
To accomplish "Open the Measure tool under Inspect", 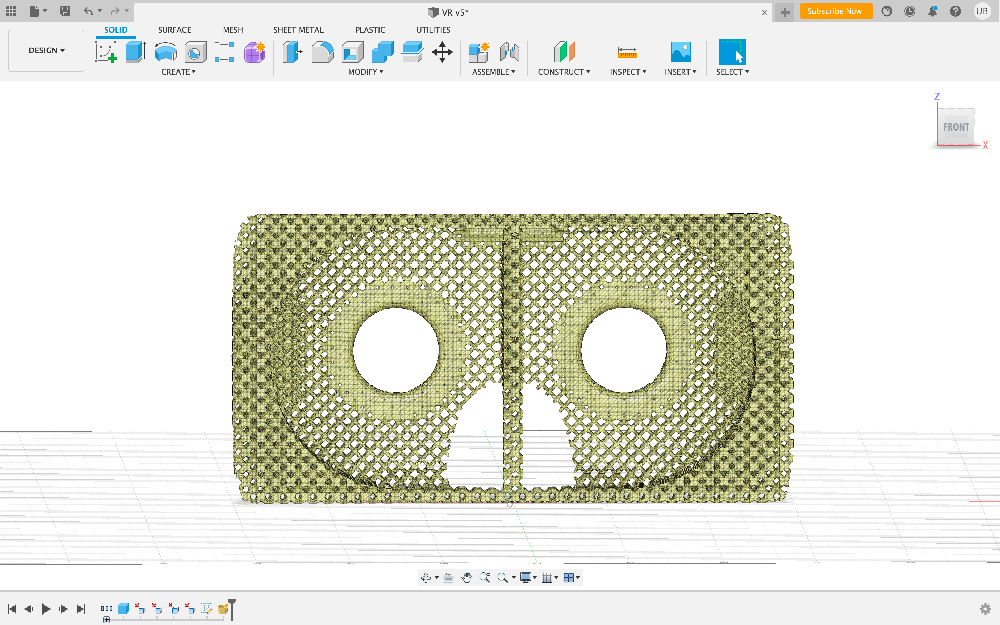I will [627, 52].
